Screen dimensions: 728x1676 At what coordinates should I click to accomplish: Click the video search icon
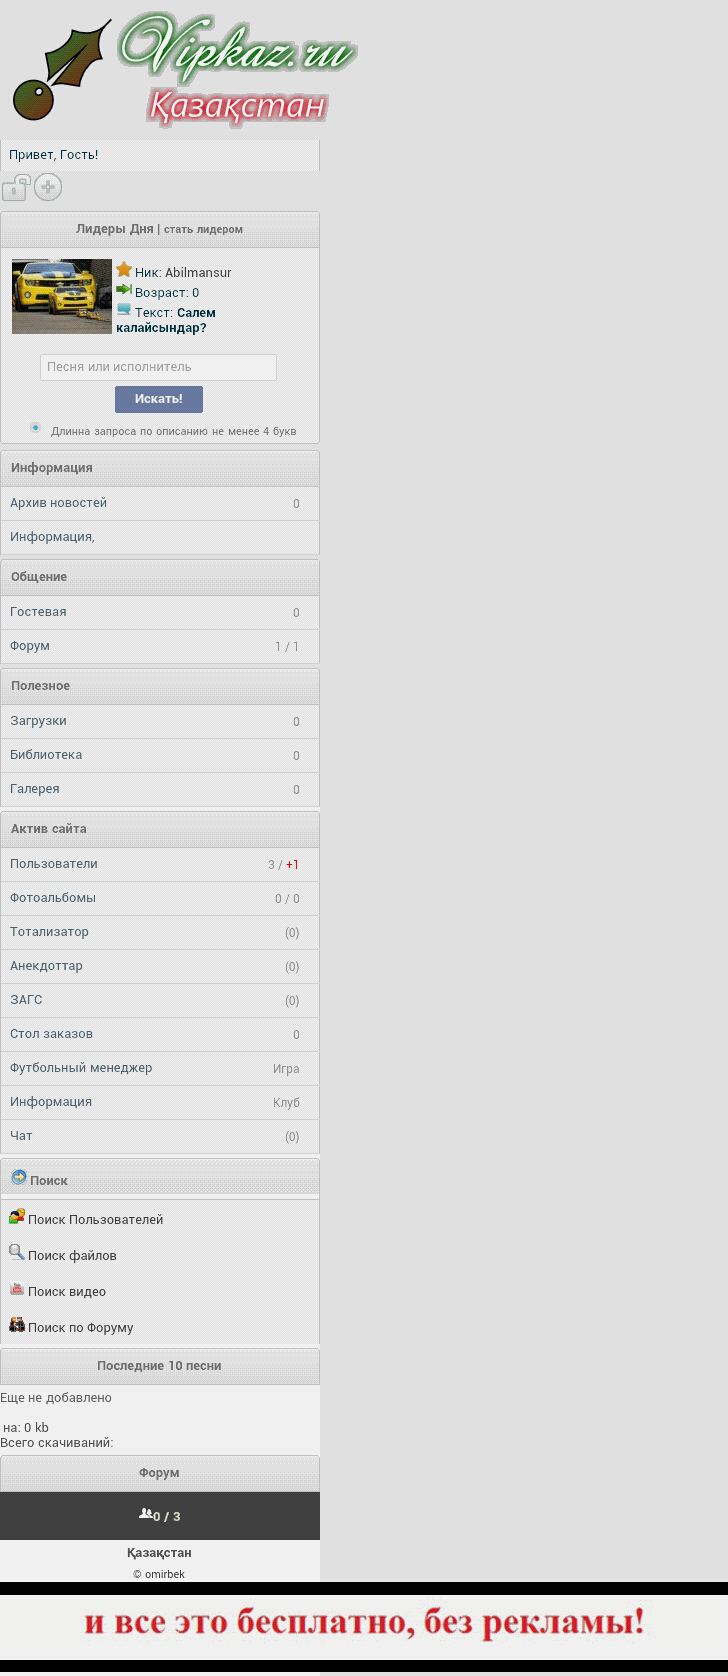click(x=17, y=1289)
